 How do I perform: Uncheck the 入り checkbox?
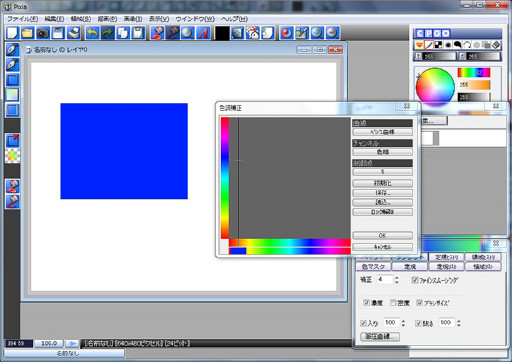pyautogui.click(x=363, y=323)
